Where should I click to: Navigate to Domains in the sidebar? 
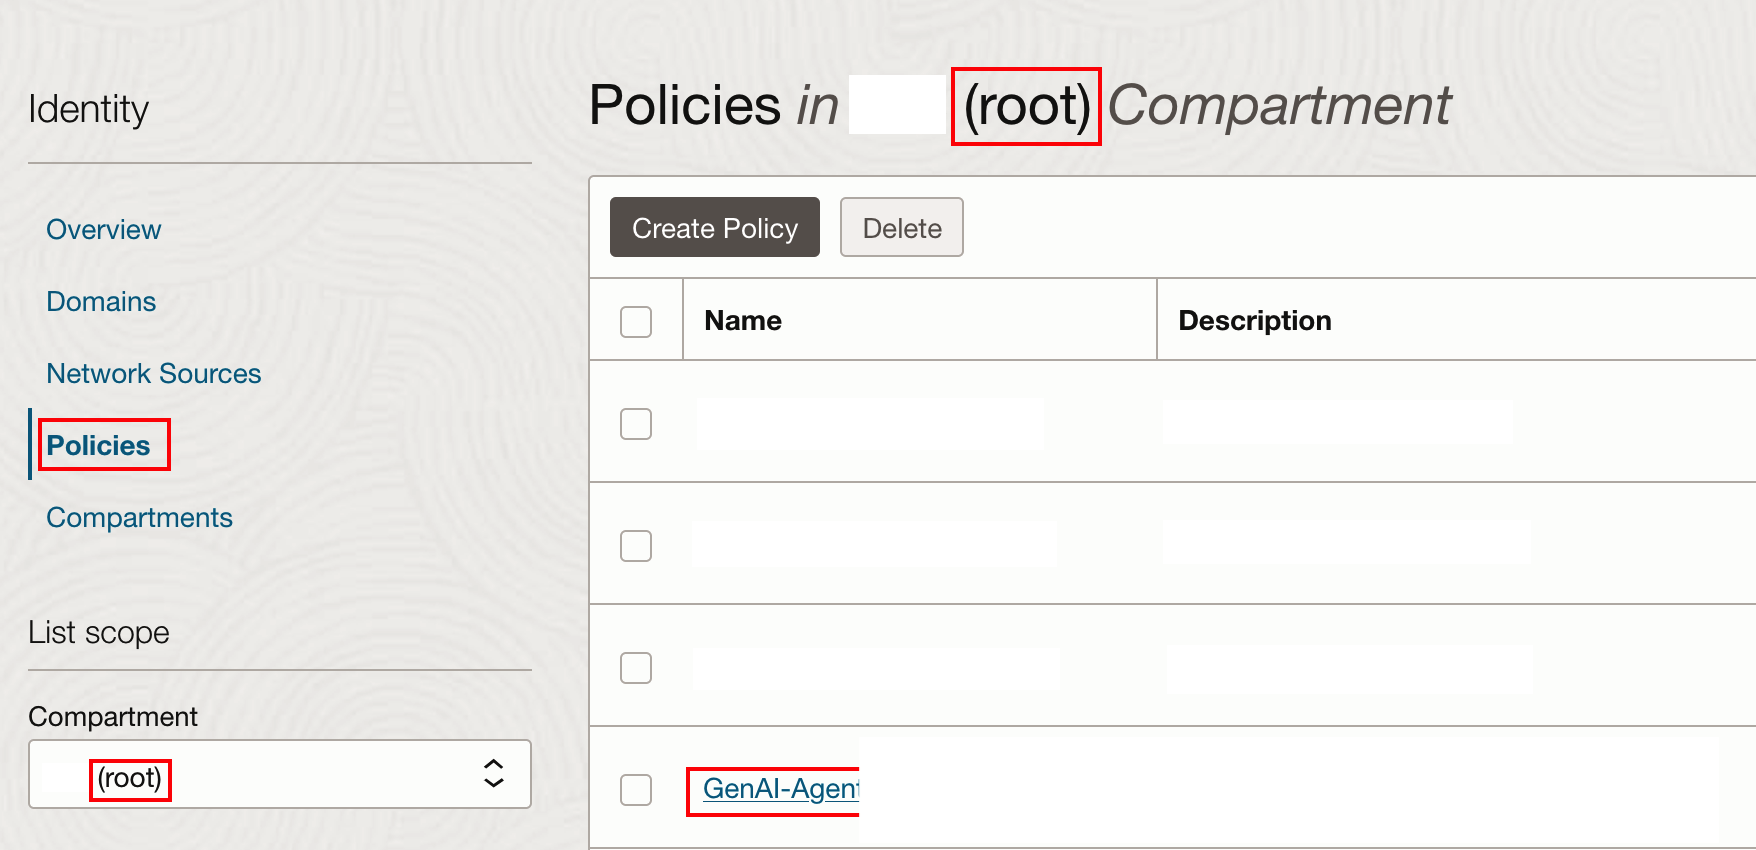[x=101, y=301]
